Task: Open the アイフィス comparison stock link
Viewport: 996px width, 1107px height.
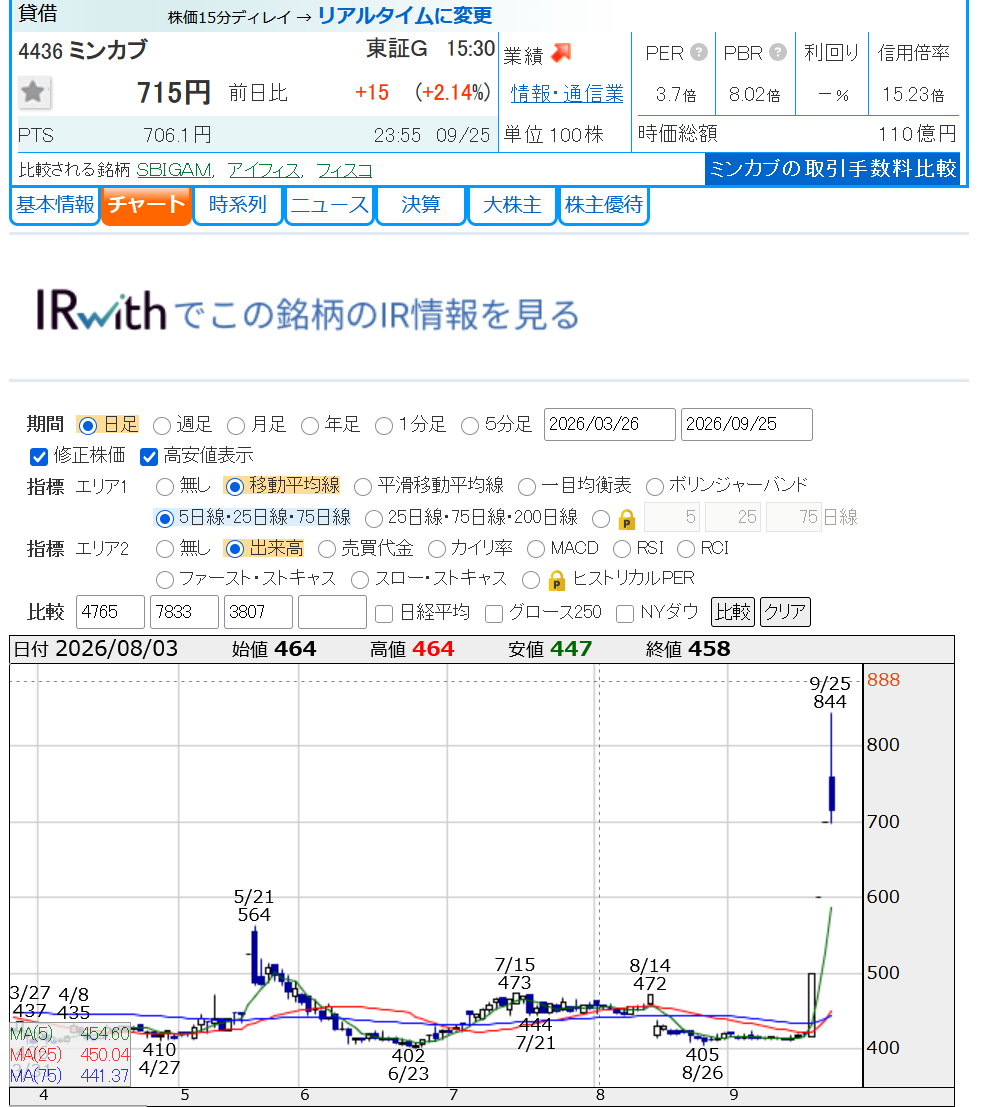Action: point(264,170)
